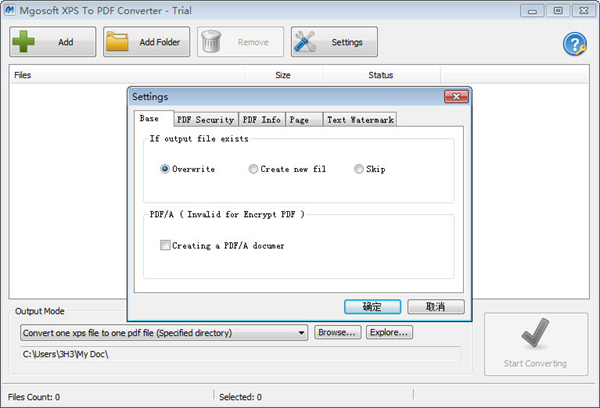Click the Files column header

coord(127,75)
